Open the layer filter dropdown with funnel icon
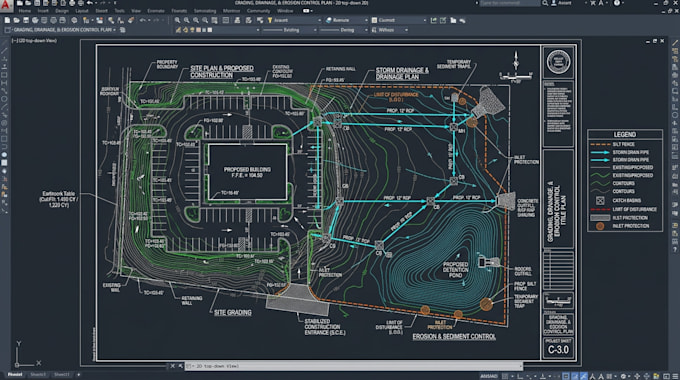 pyautogui.click(x=294, y=20)
